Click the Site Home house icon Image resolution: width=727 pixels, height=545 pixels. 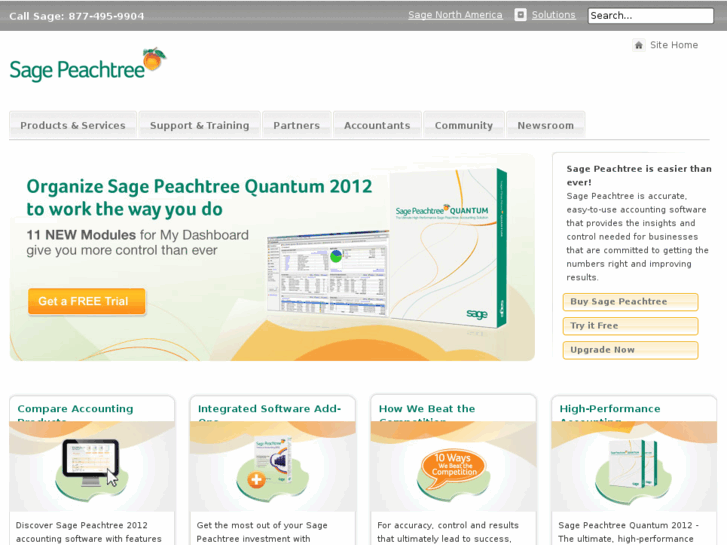click(638, 45)
